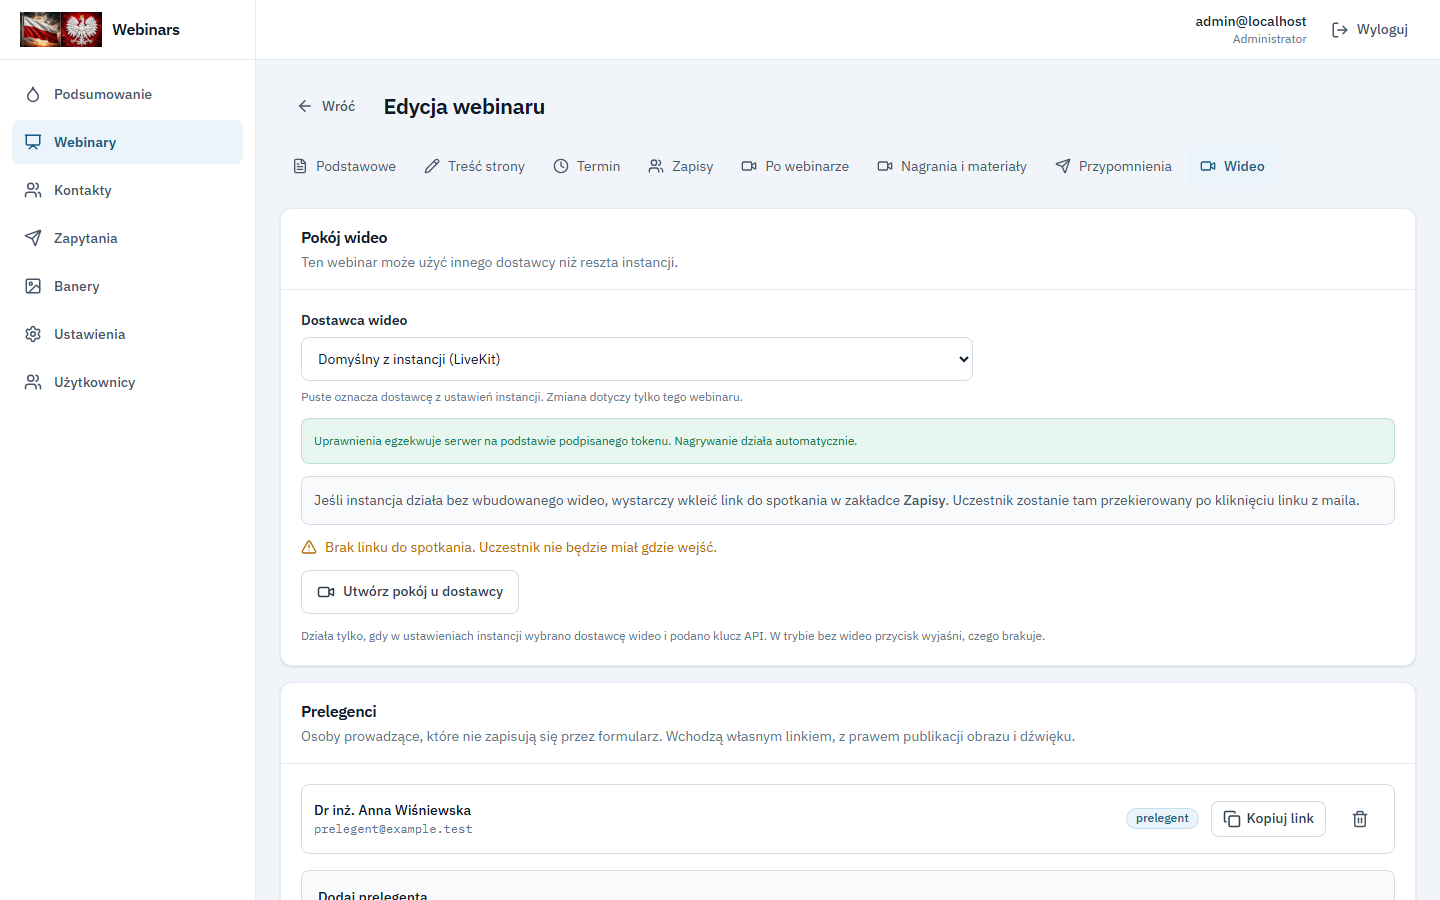Click the Wyloguj logout icon
This screenshot has height=900, width=1440.
coord(1340,30)
